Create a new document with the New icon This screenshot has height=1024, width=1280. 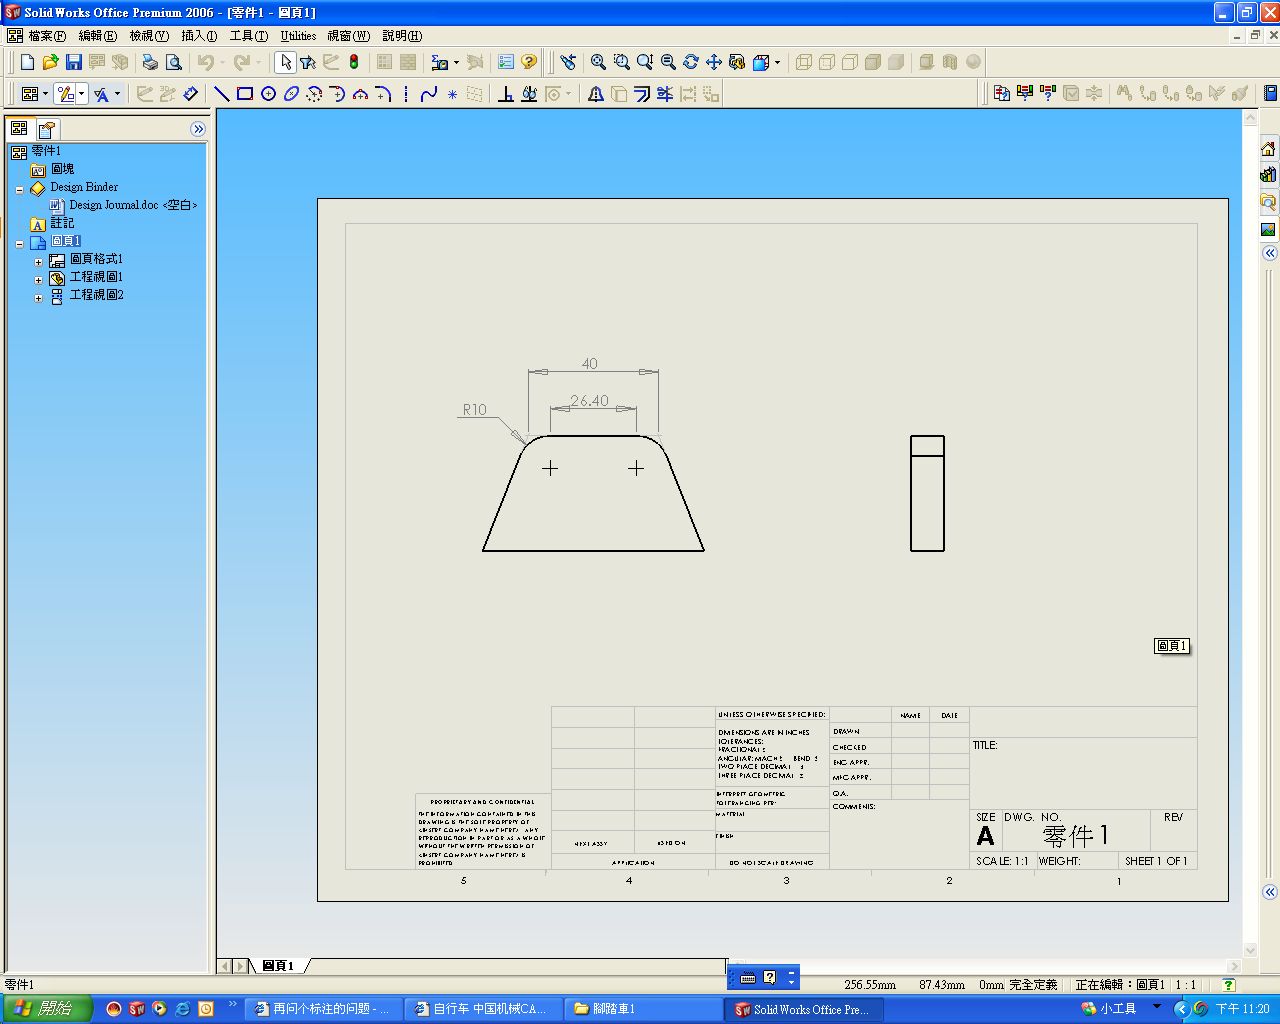(x=28, y=62)
